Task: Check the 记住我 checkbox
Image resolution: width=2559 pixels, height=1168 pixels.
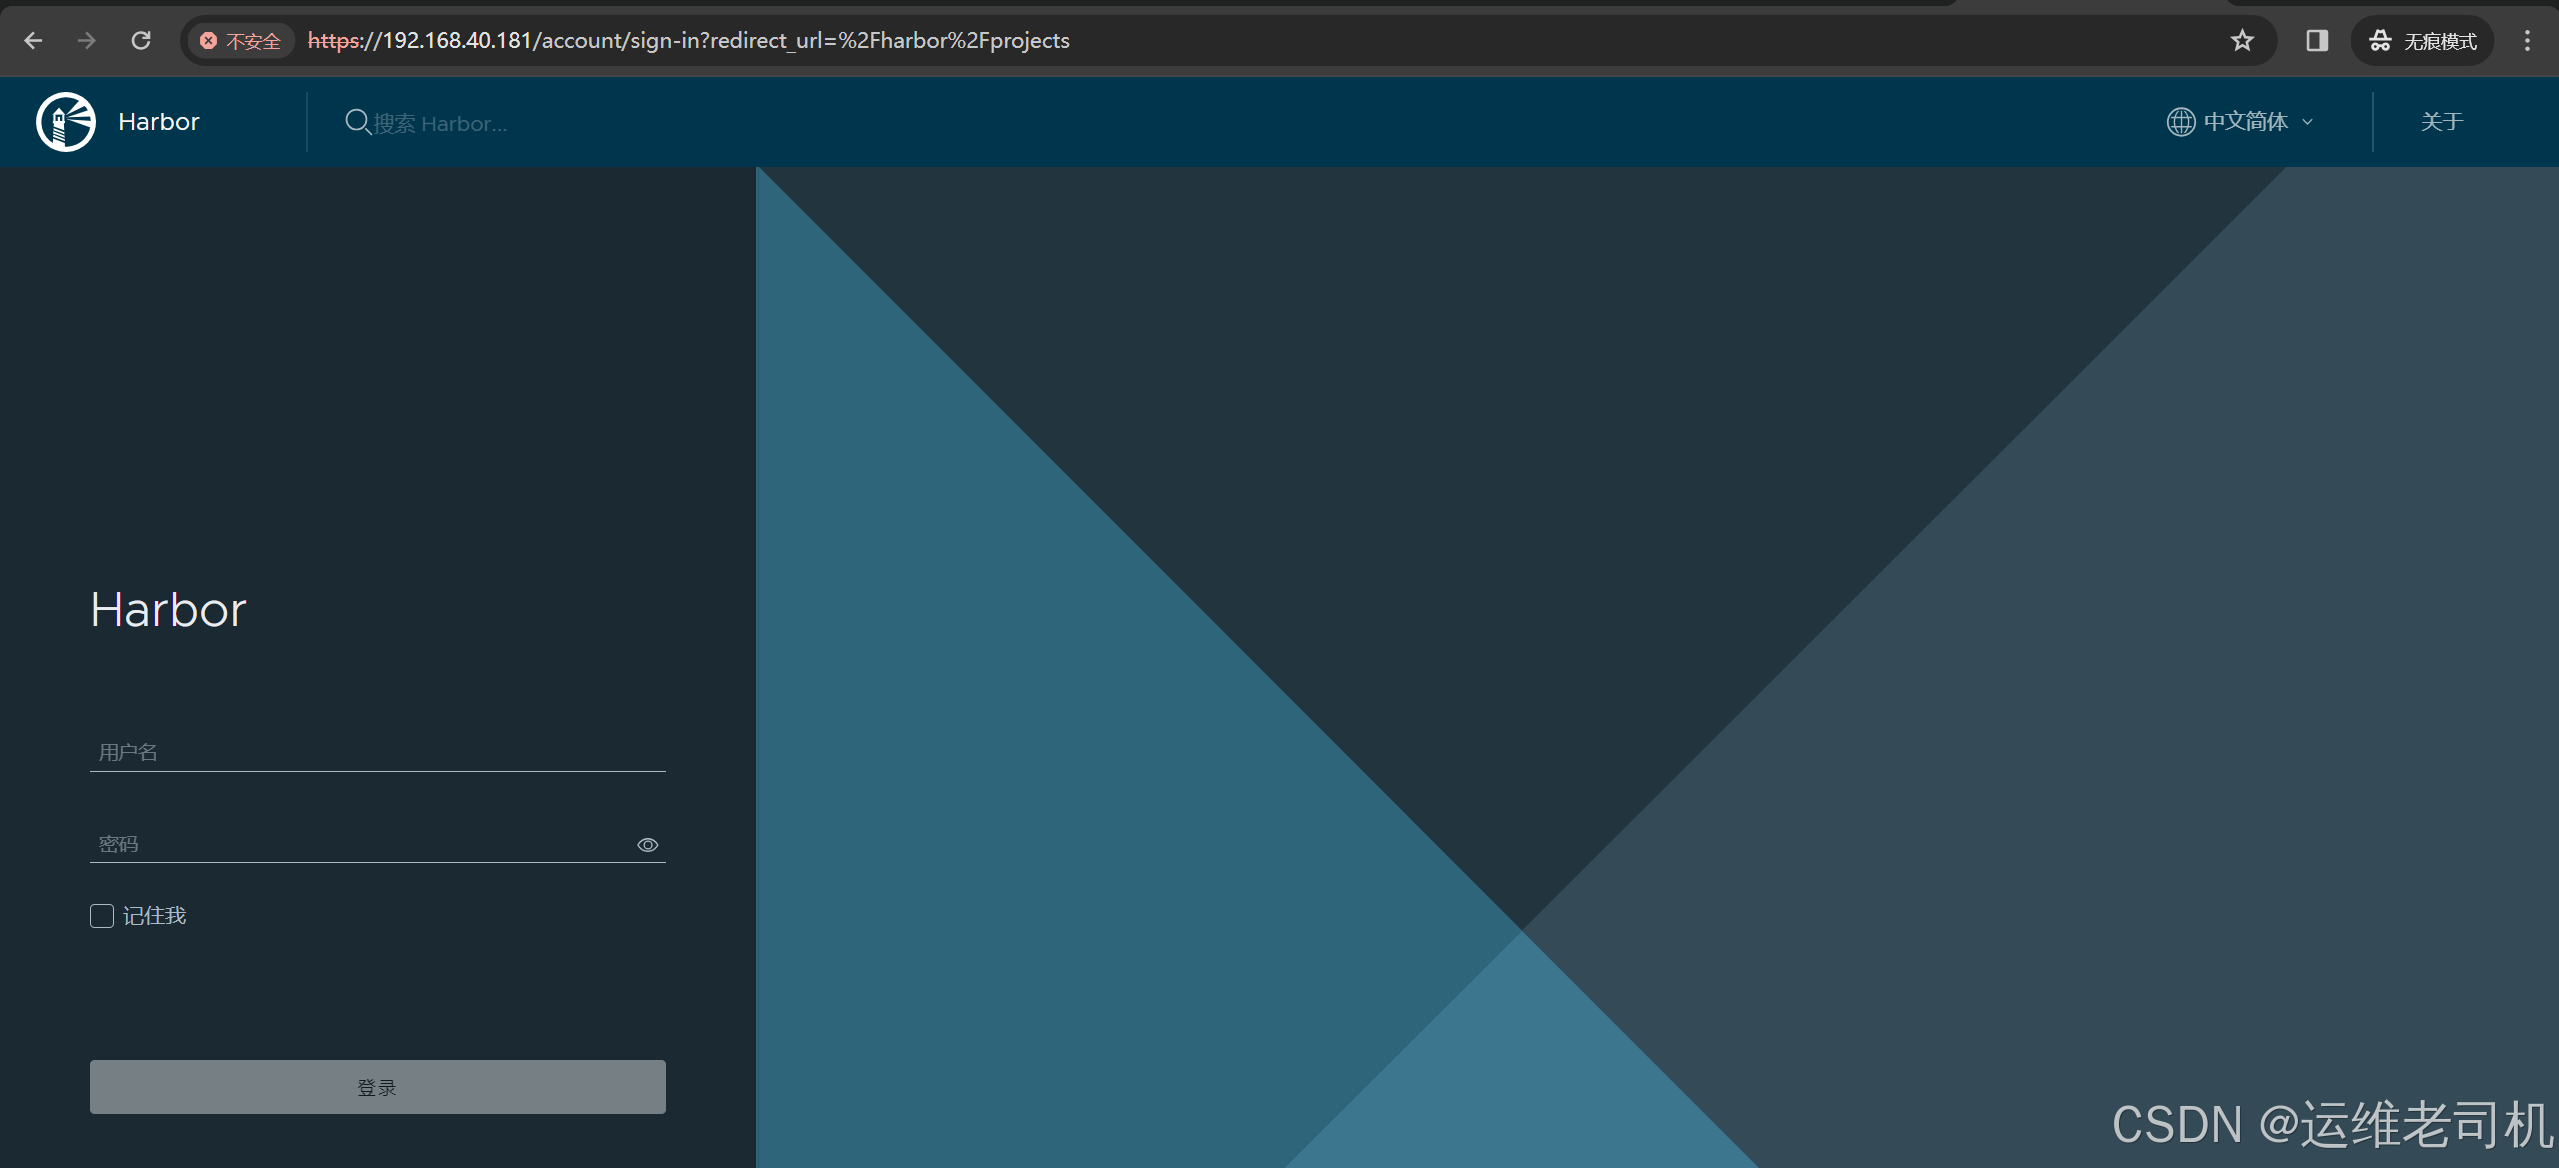Action: click(x=102, y=916)
